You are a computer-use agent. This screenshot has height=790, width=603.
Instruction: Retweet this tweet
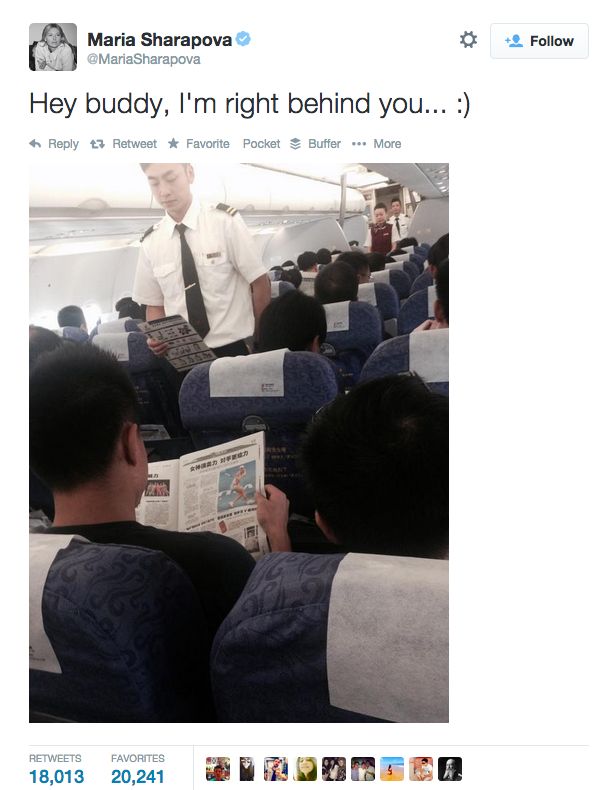[x=123, y=144]
